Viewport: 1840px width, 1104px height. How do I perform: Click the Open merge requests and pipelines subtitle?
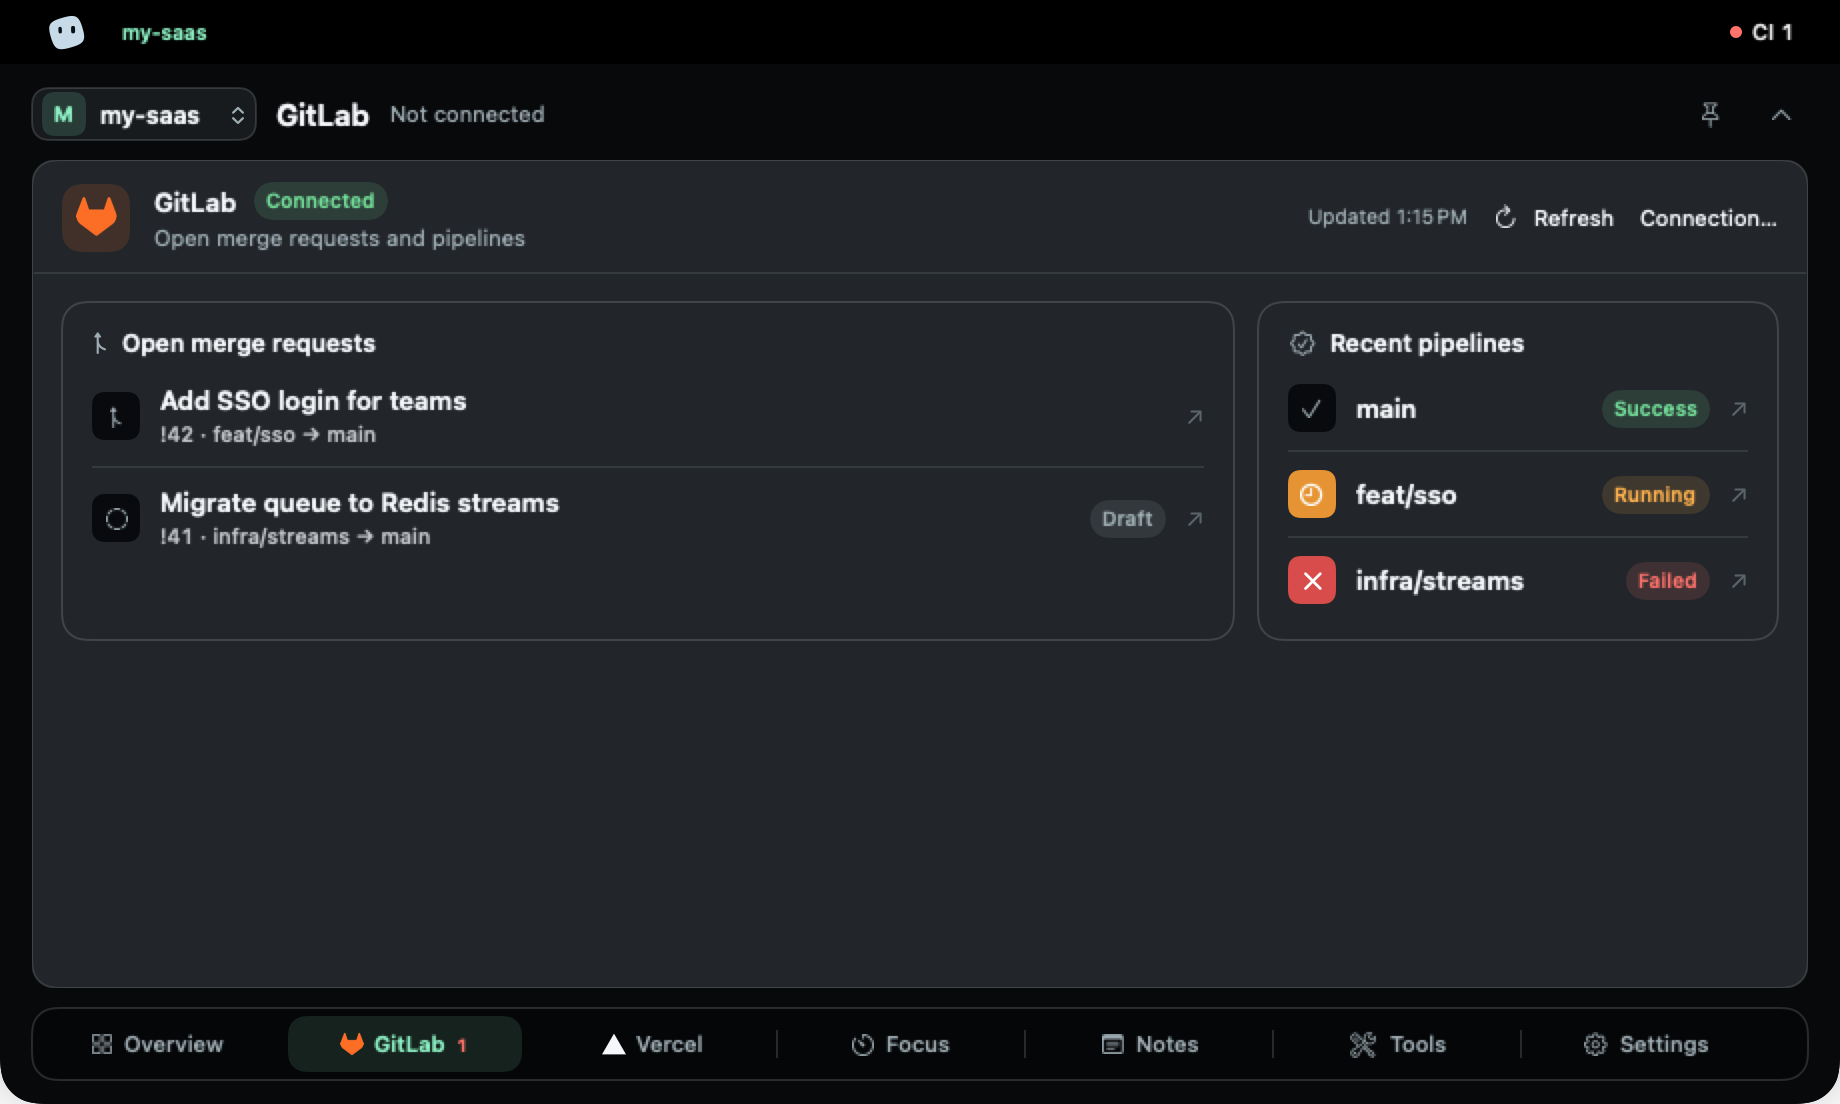click(339, 239)
